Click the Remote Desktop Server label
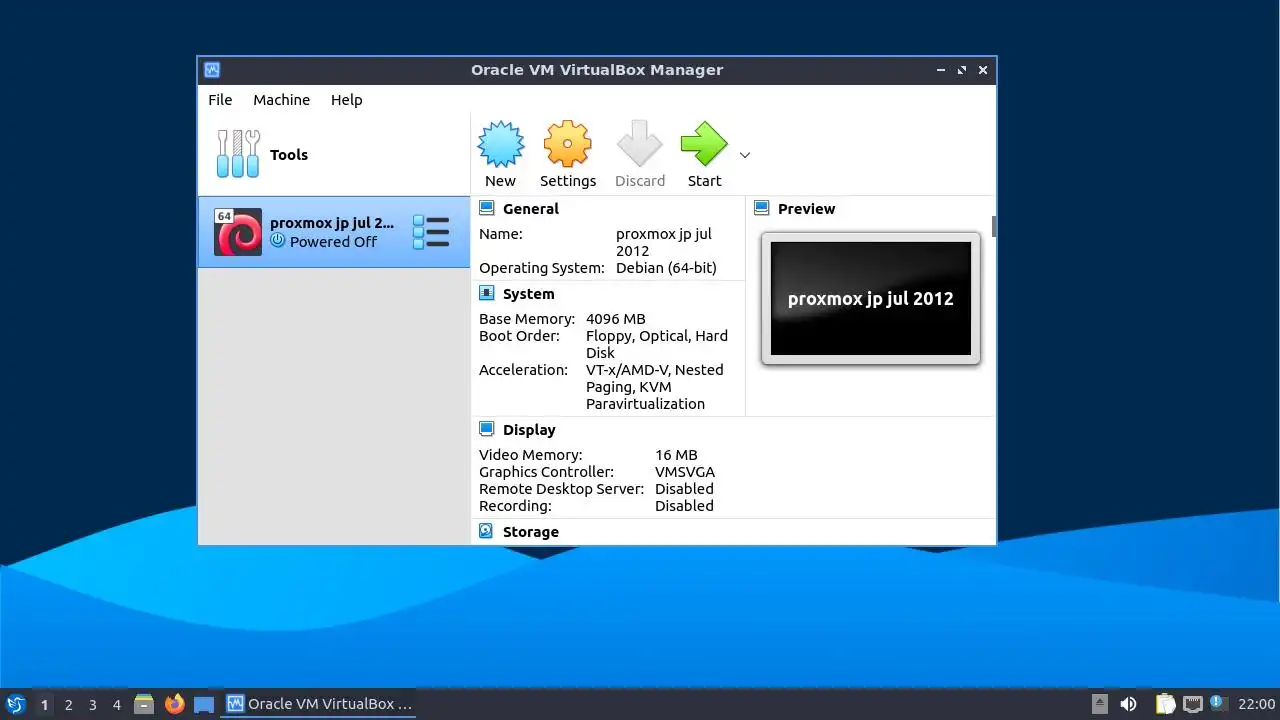This screenshot has height=720, width=1280. [561, 489]
